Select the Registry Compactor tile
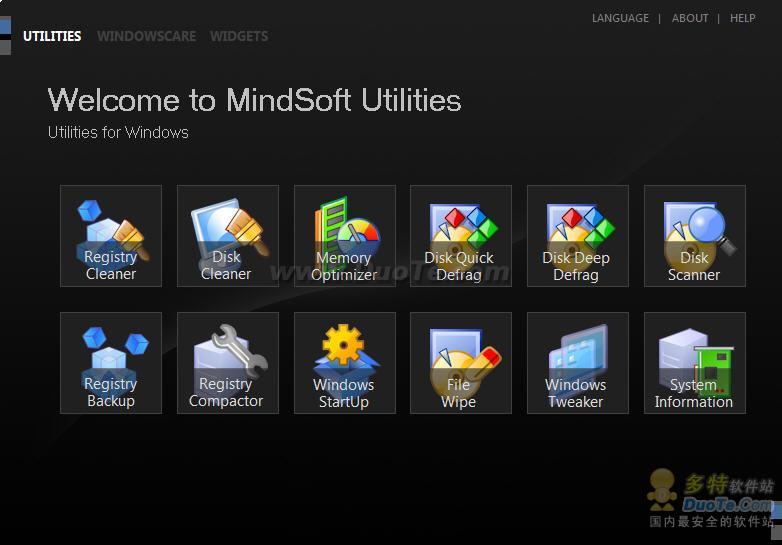 228,363
